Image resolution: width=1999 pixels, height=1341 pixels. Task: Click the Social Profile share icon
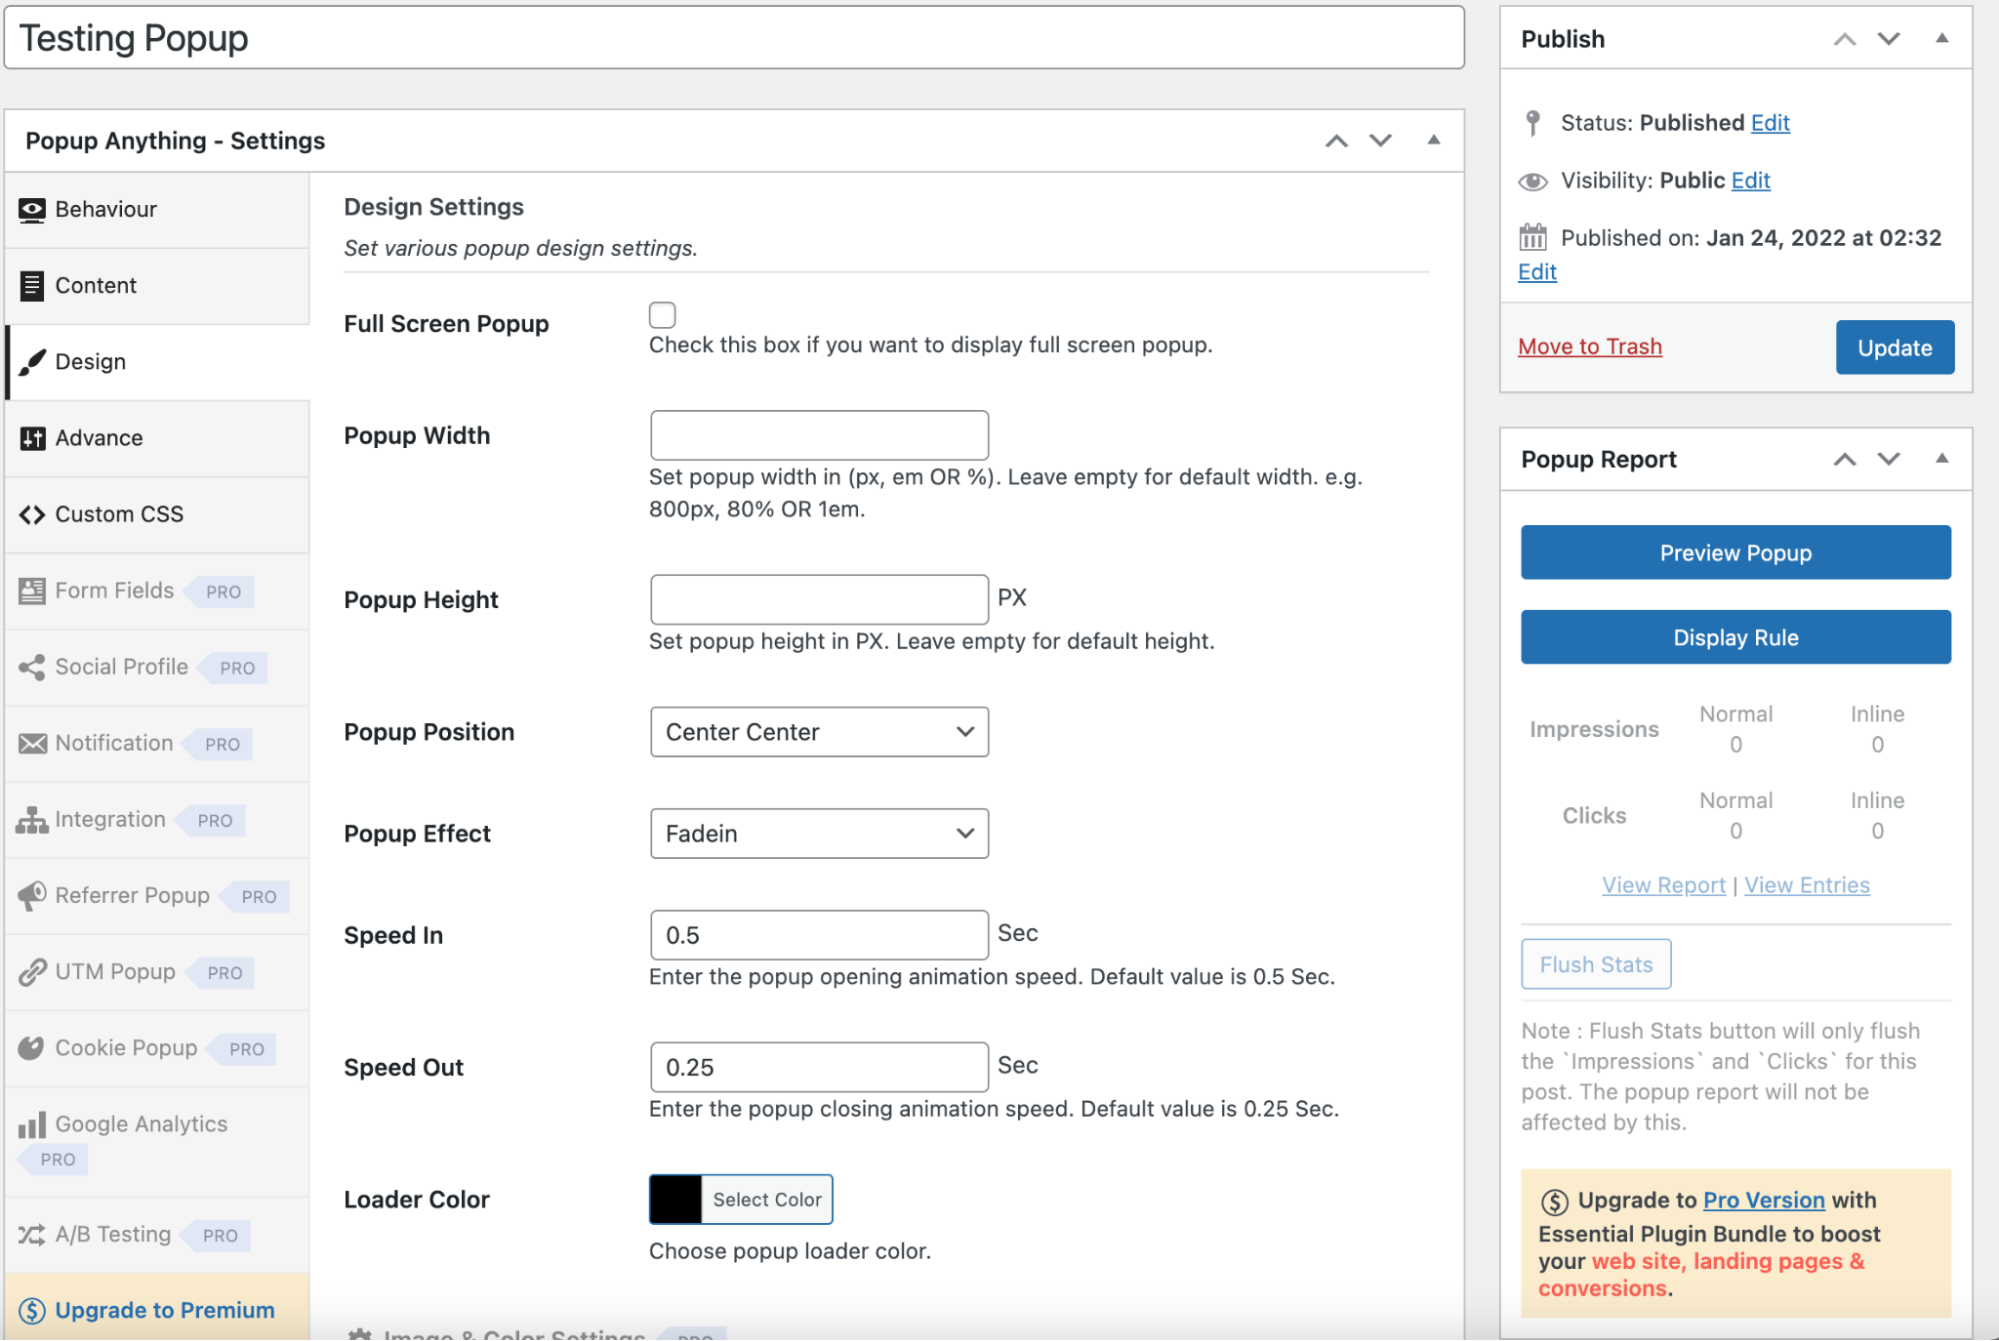pos(32,667)
